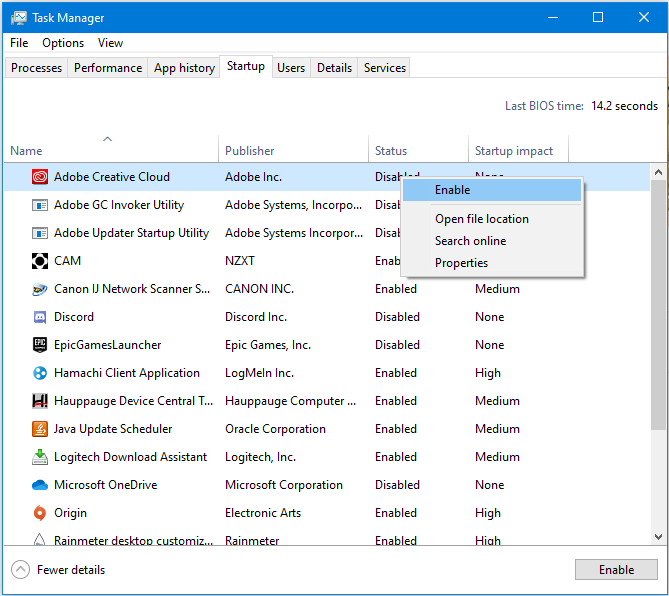Click the EpicGamesLauncher icon
This screenshot has height=596, width=669.
coord(40,345)
